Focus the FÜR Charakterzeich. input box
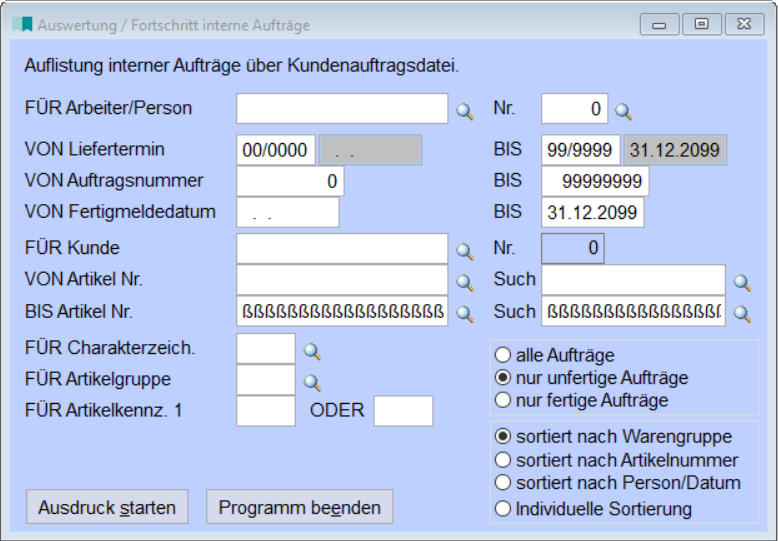Image resolution: width=778 pixels, height=541 pixels. point(266,348)
